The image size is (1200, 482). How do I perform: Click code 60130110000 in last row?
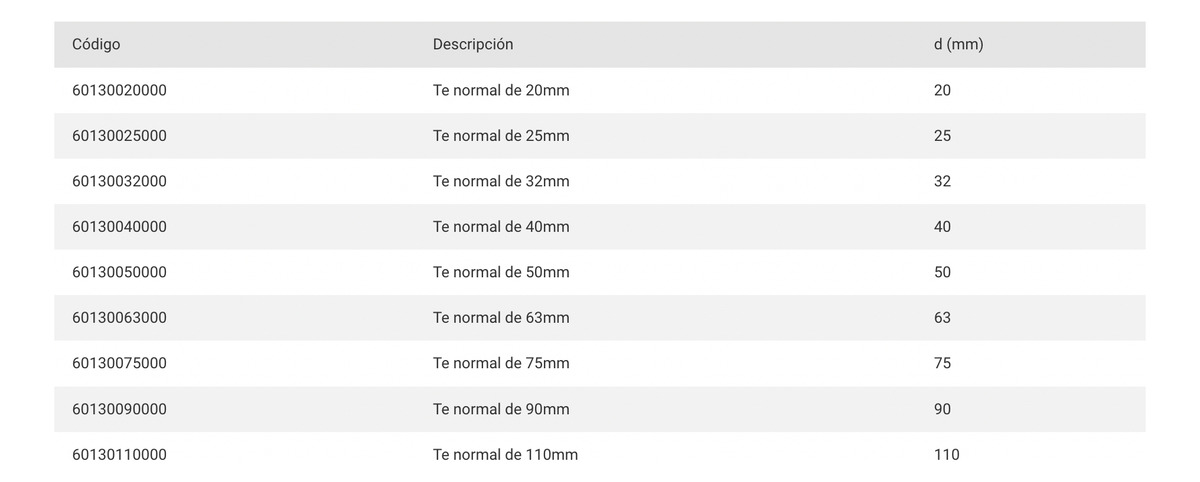click(x=119, y=455)
